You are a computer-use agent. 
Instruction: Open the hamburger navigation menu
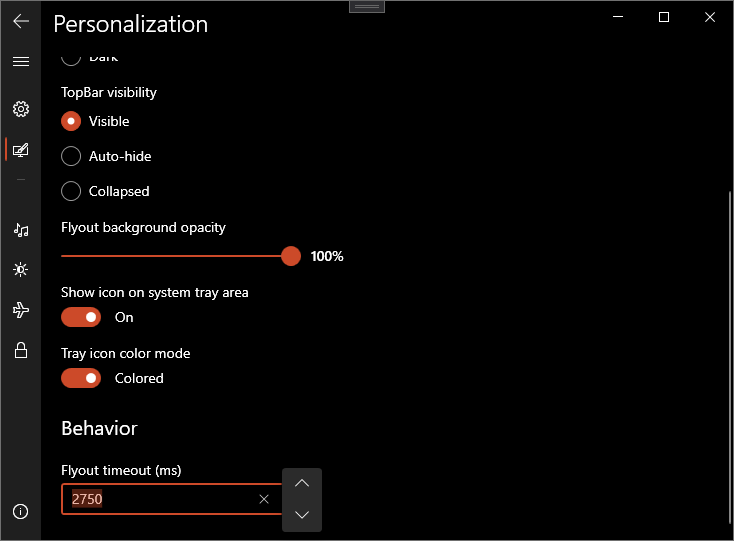click(x=21, y=61)
